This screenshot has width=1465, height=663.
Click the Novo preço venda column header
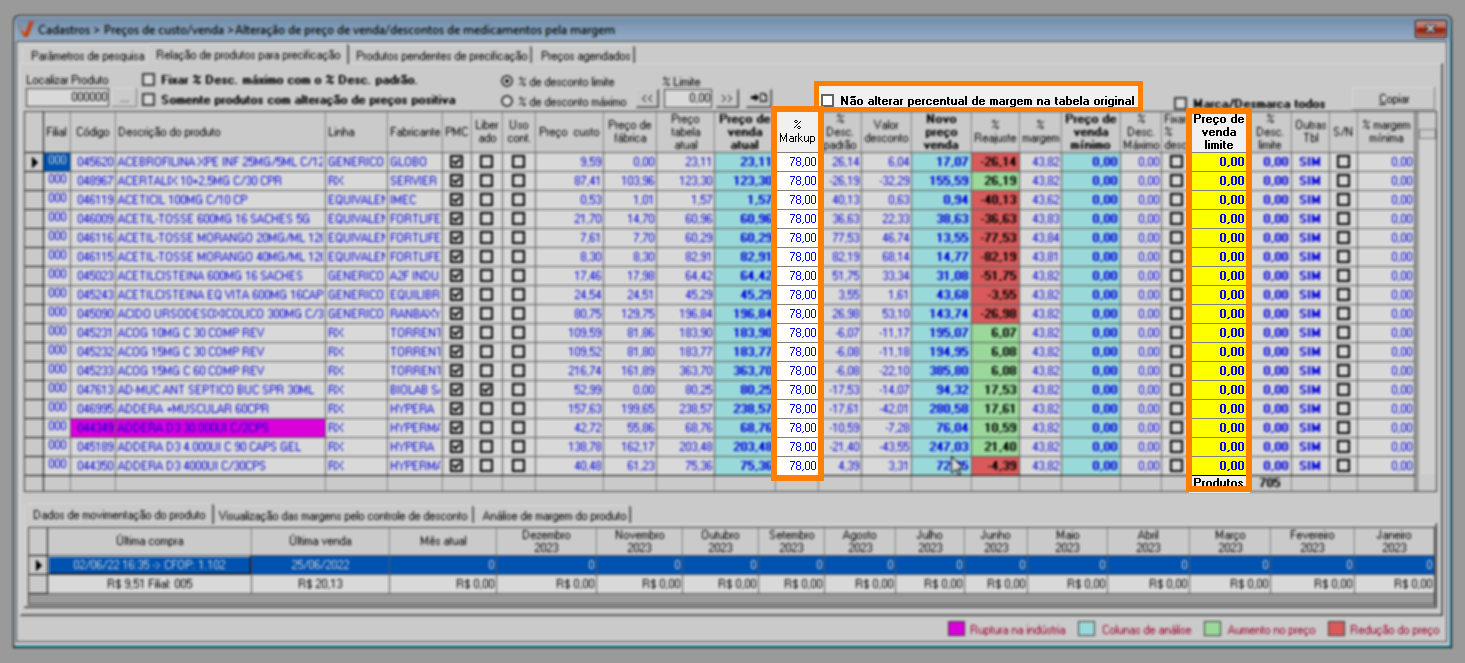[x=941, y=132]
